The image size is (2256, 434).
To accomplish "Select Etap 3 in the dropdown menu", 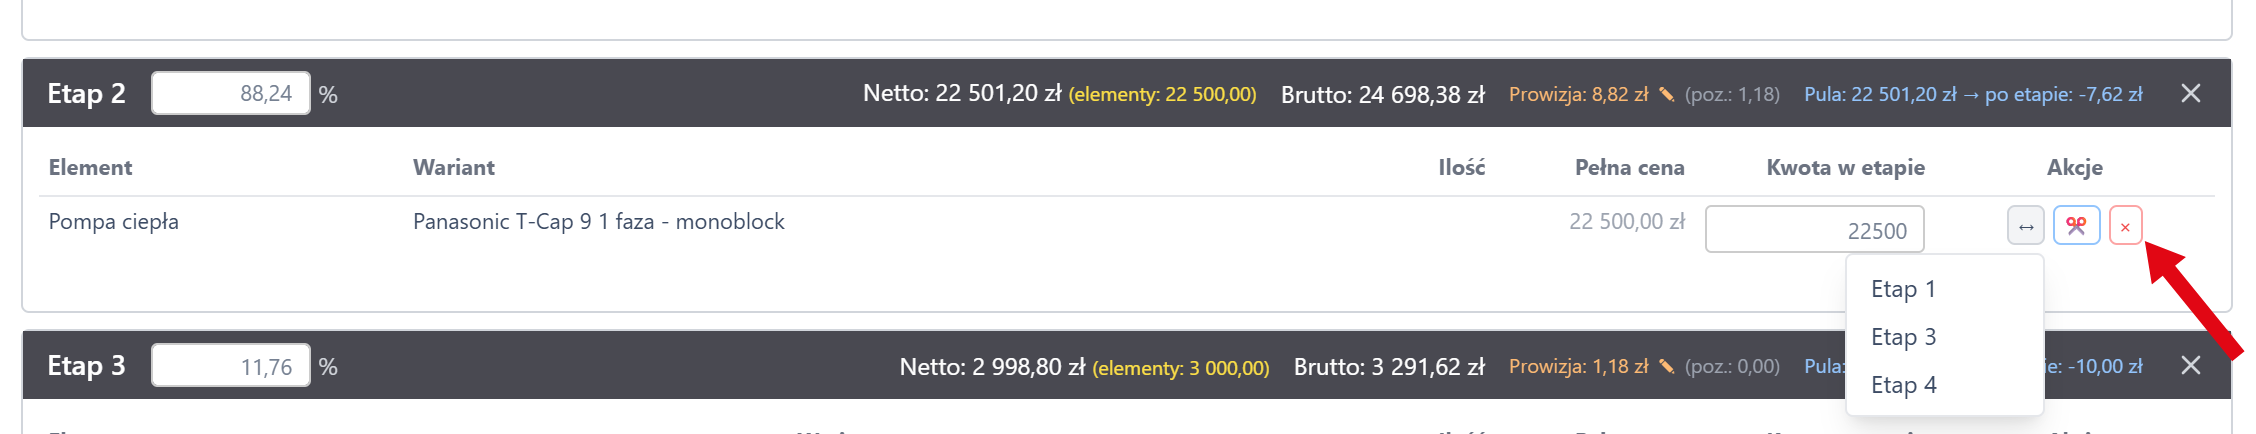I will point(1903,337).
